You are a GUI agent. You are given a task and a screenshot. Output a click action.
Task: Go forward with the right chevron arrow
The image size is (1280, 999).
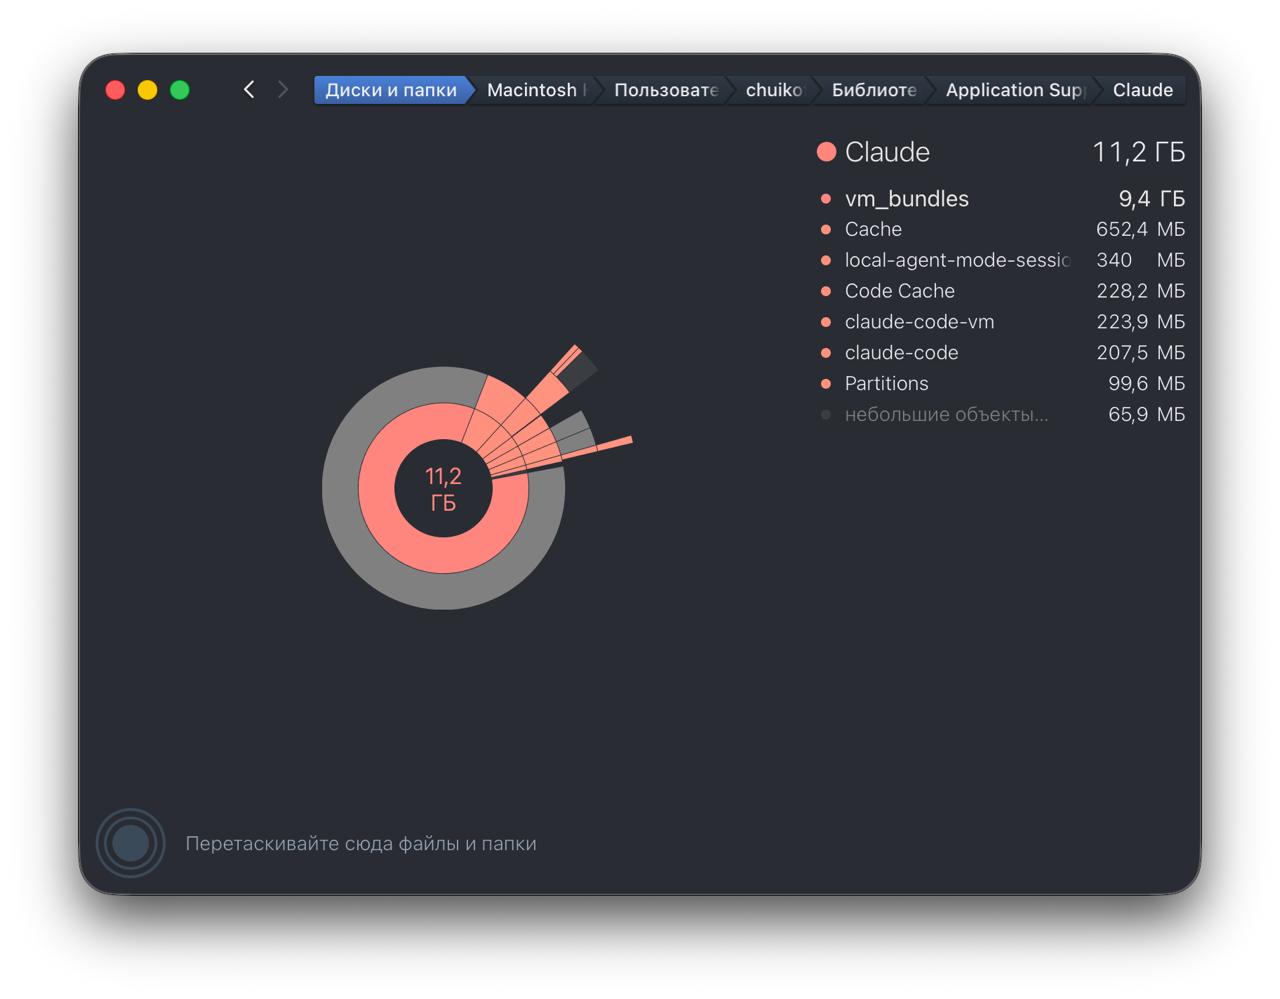click(x=283, y=90)
